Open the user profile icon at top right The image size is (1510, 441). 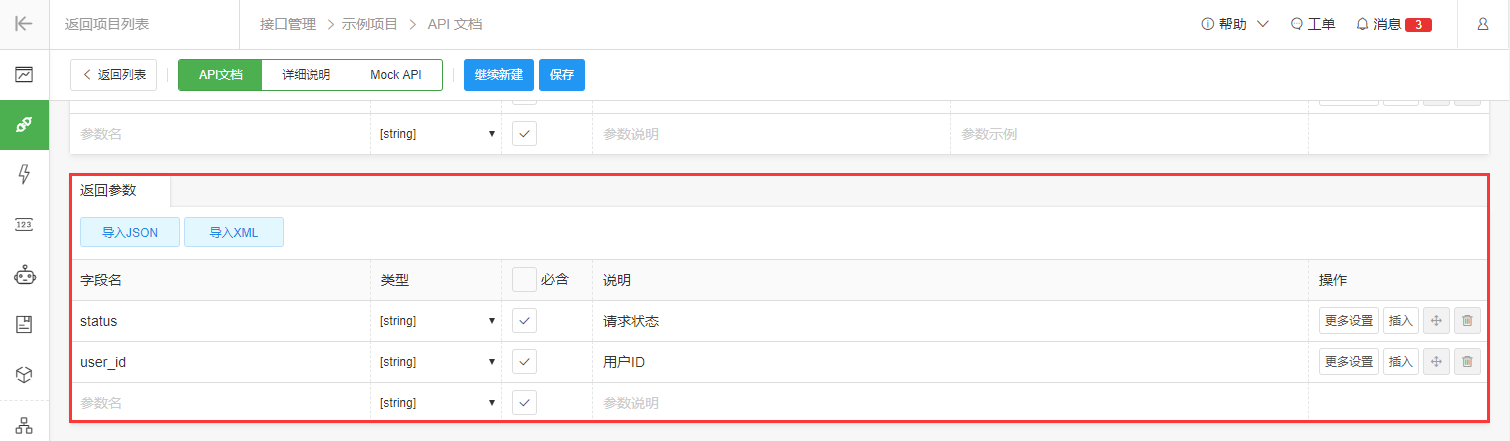coord(1482,24)
